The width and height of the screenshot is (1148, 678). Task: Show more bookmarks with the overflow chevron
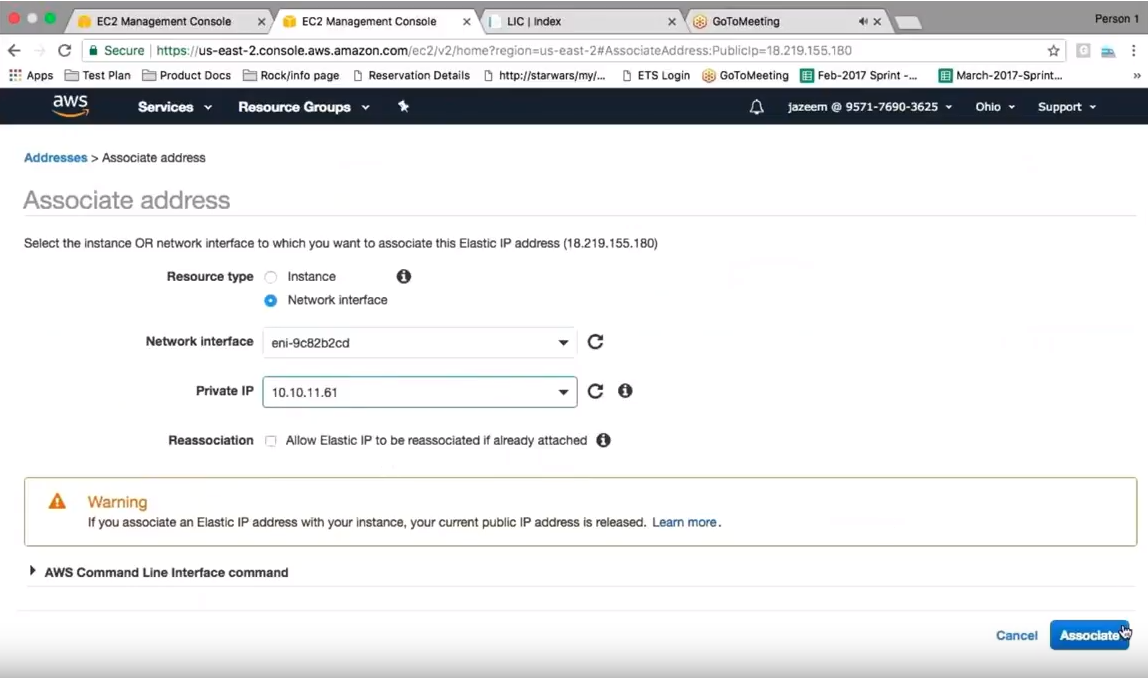pos(1136,75)
